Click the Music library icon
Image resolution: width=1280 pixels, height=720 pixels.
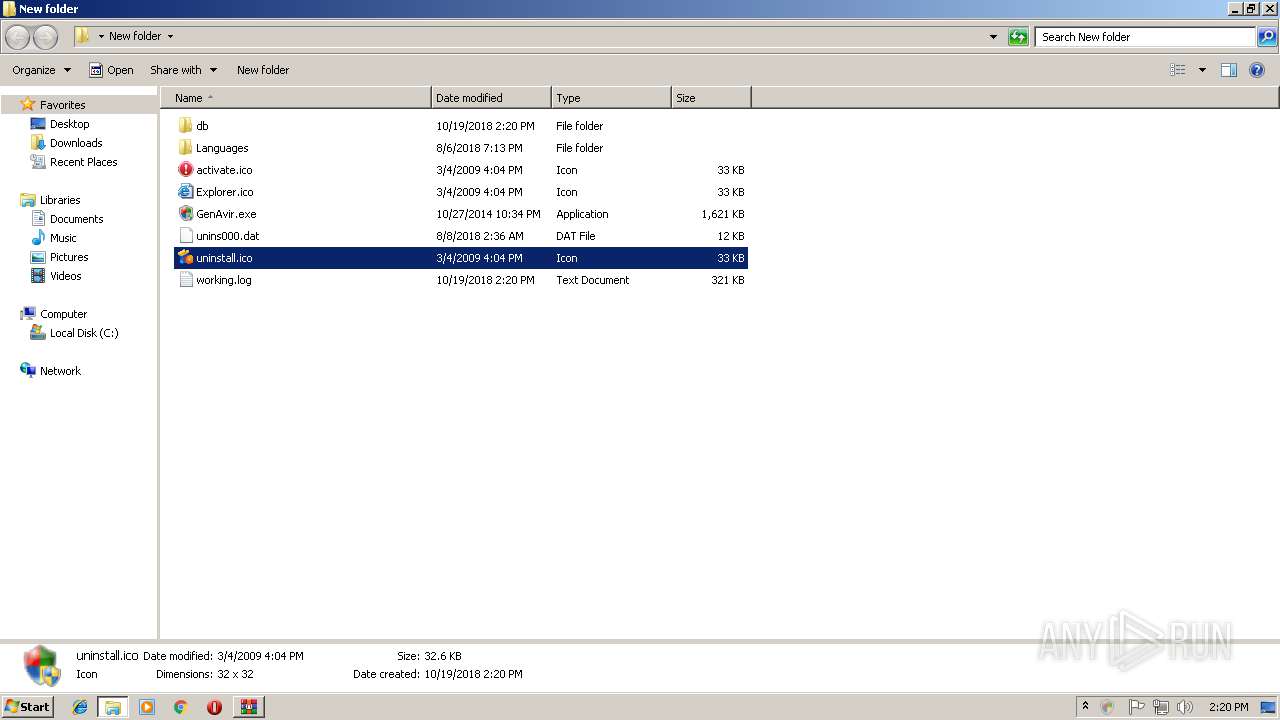(38, 238)
